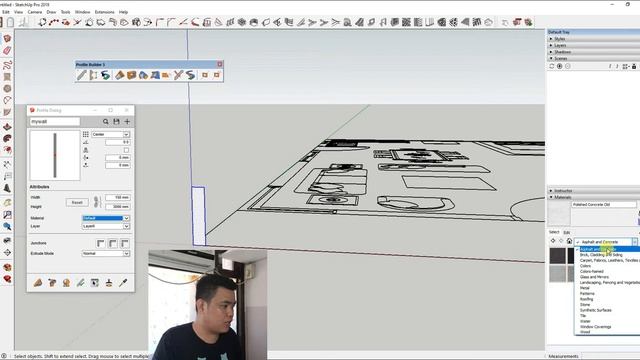Open the Asphalt and Concrete library combo box
This screenshot has height=360, width=640.
606,242
